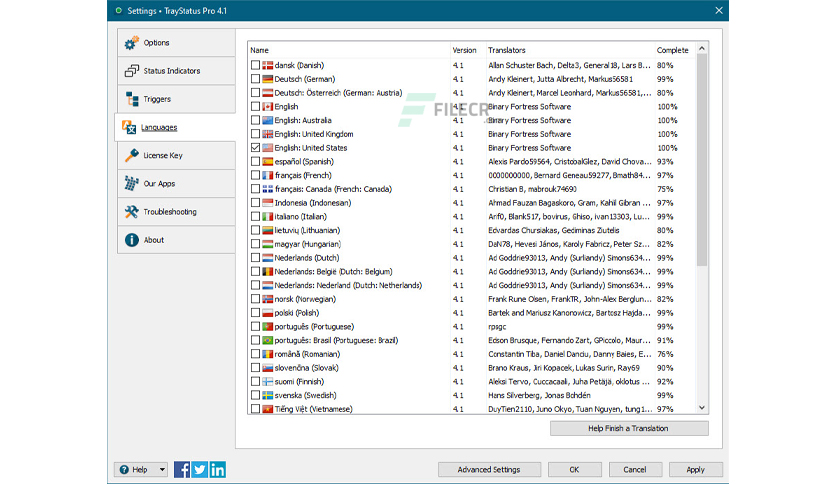Switch to the Options section
Screen dimensions: 836x484
click(176, 43)
